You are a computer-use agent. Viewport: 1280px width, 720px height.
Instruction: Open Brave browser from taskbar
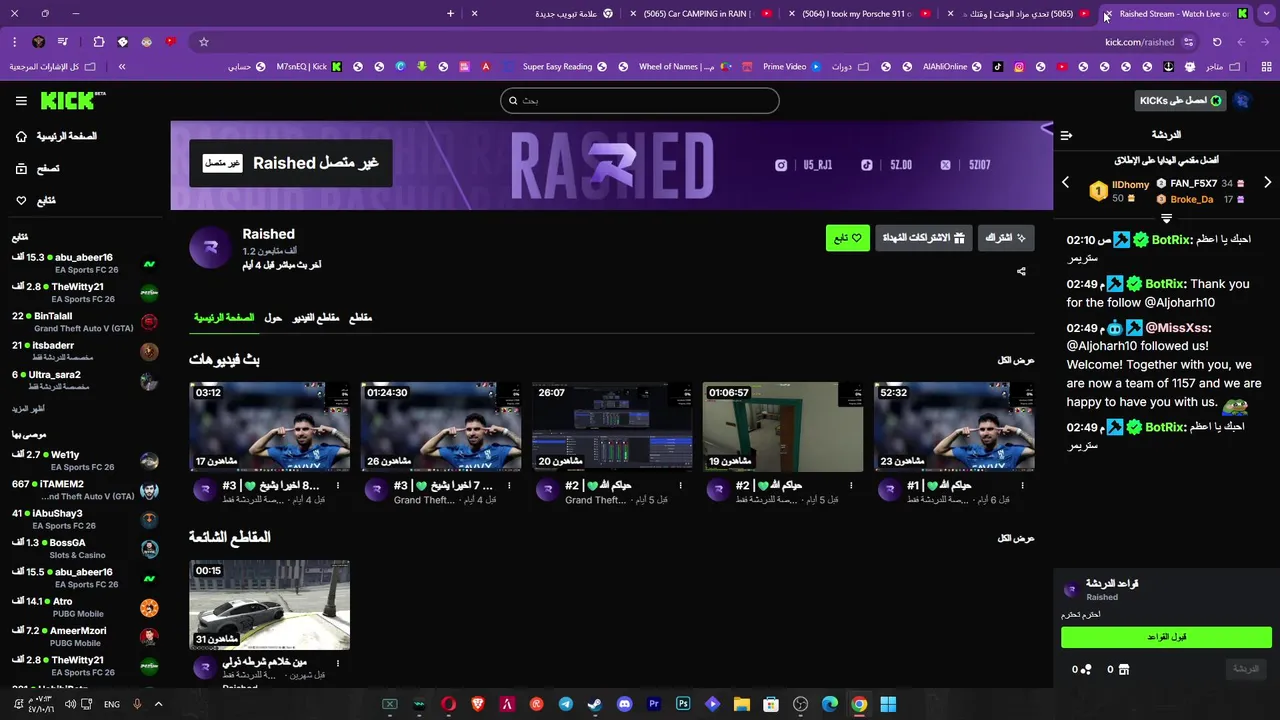click(478, 704)
